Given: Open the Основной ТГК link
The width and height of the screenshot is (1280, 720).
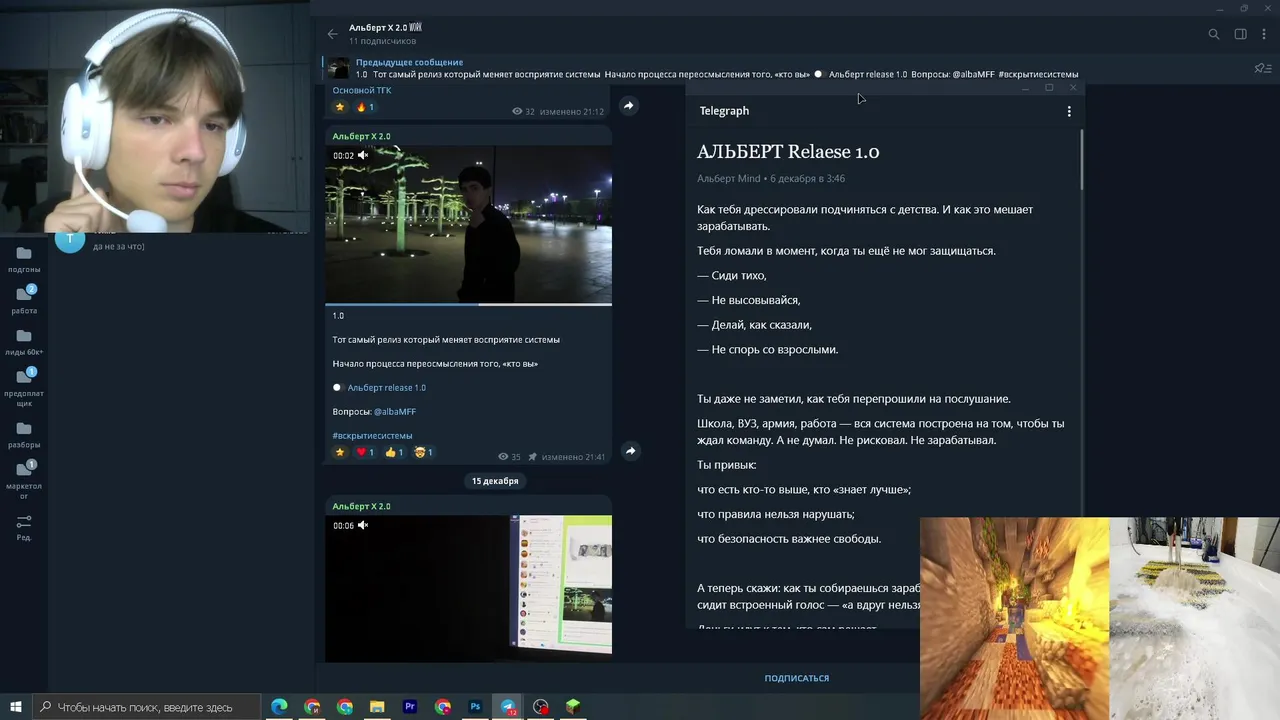Looking at the screenshot, I should (x=362, y=90).
